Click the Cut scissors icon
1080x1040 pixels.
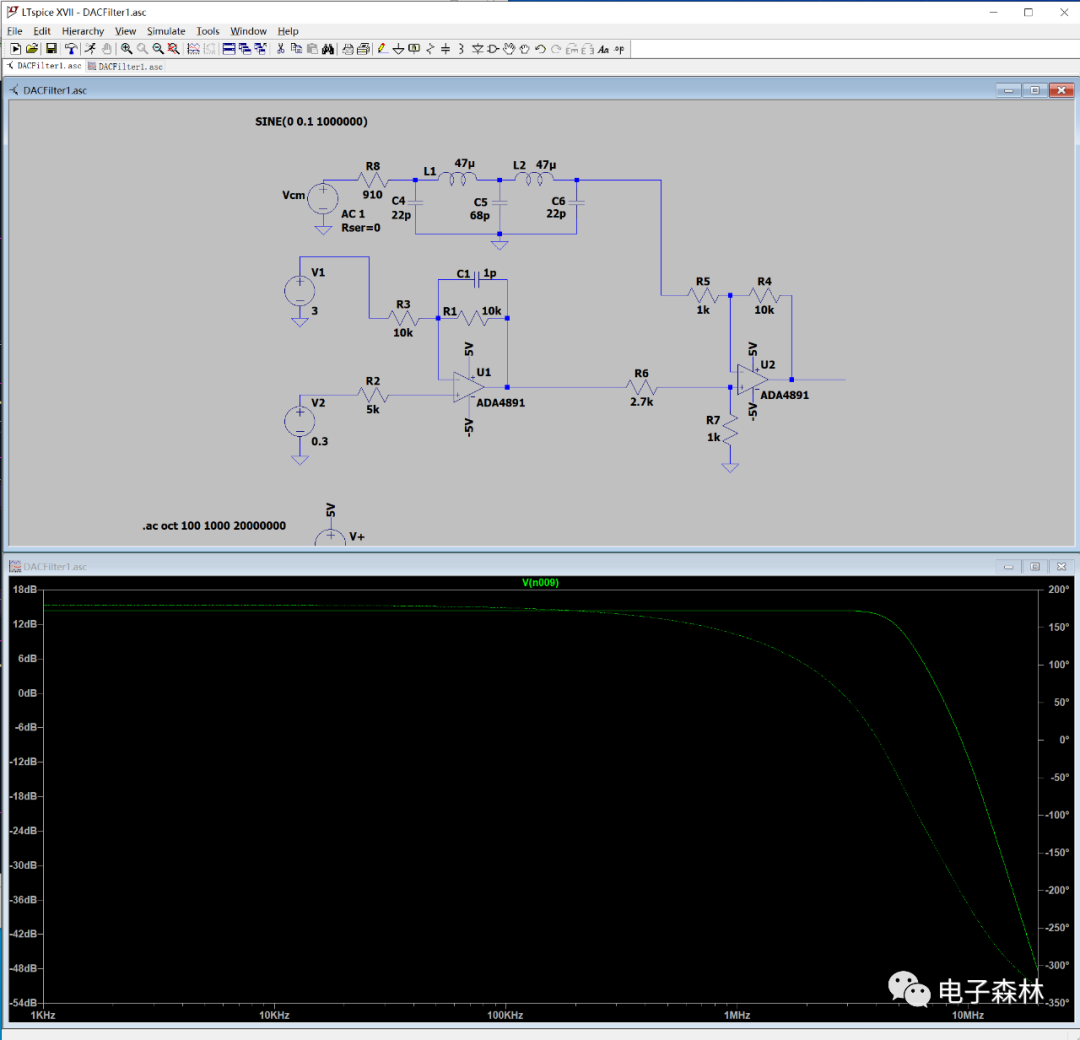281,48
